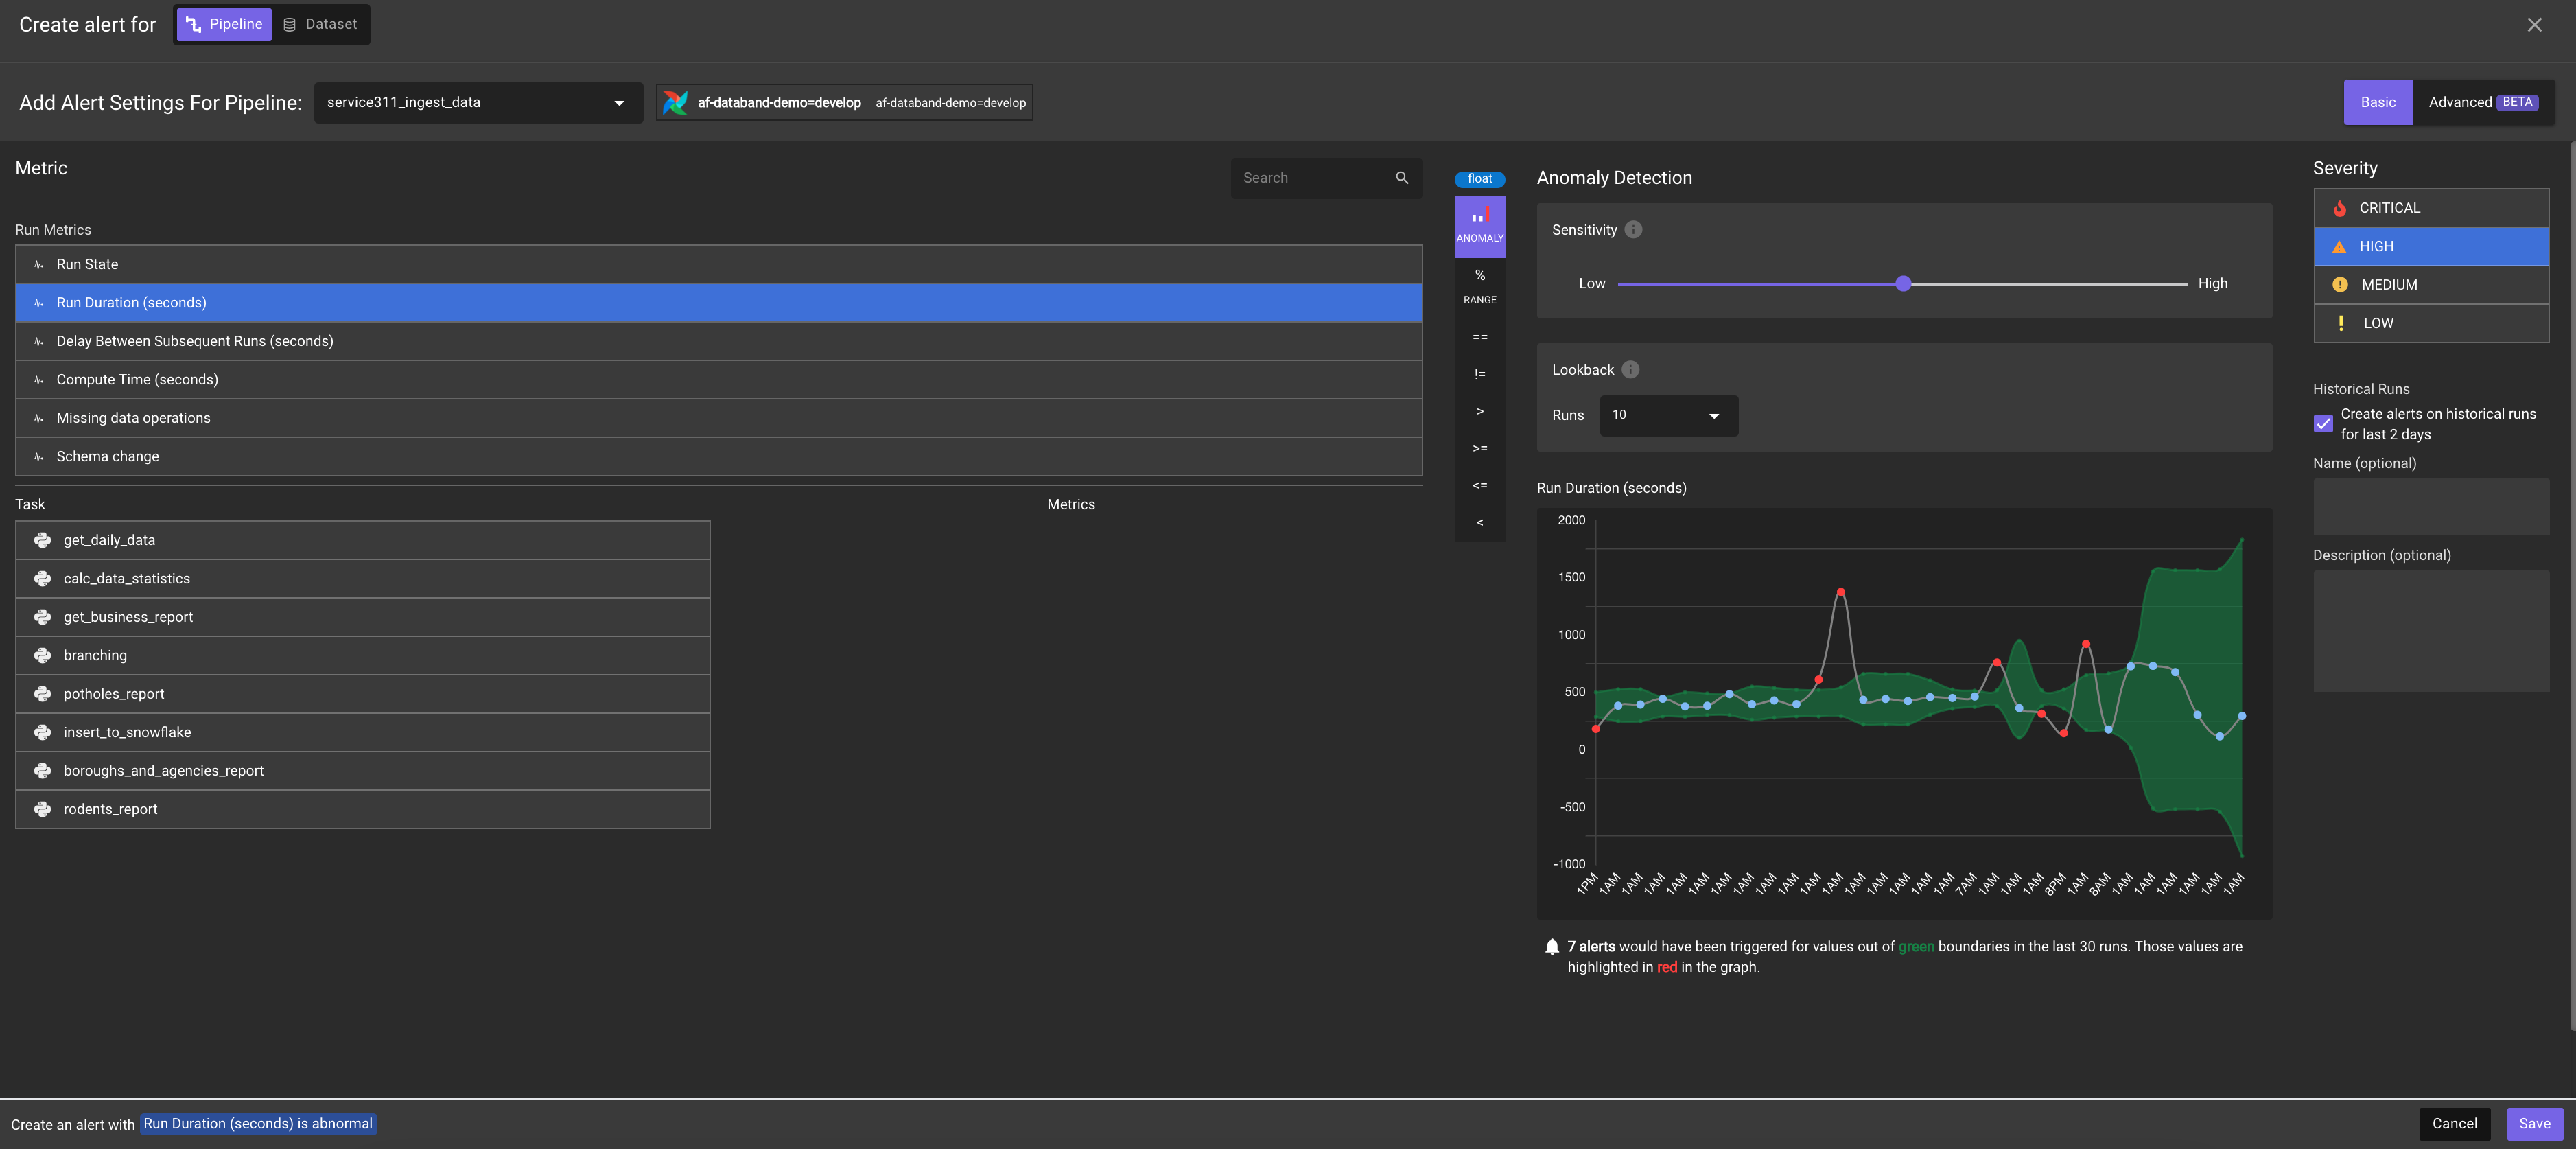Select the ANOMALY detection type icon
2576x1149 pixels.
pos(1479,225)
